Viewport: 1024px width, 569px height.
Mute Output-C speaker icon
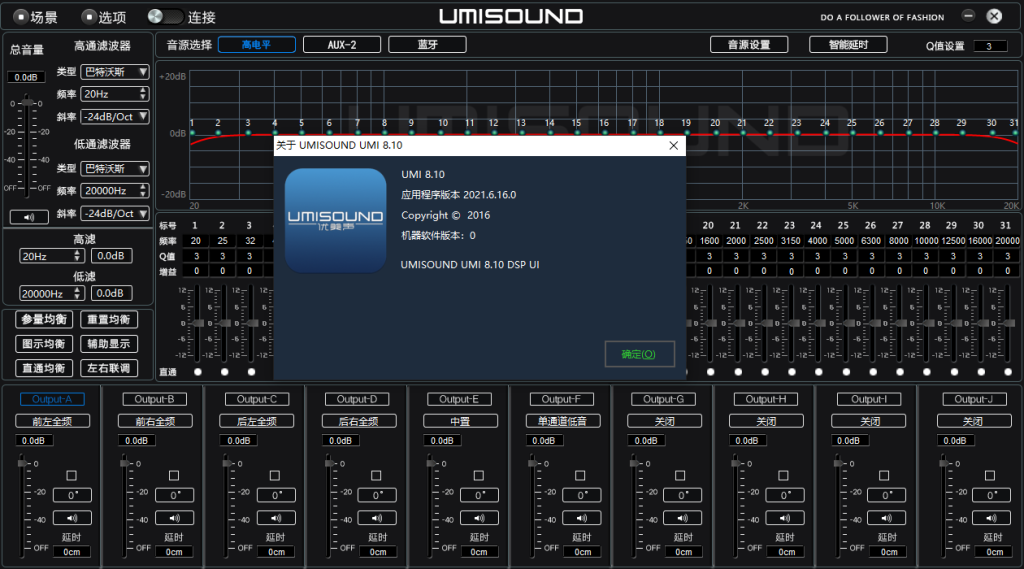(276, 518)
